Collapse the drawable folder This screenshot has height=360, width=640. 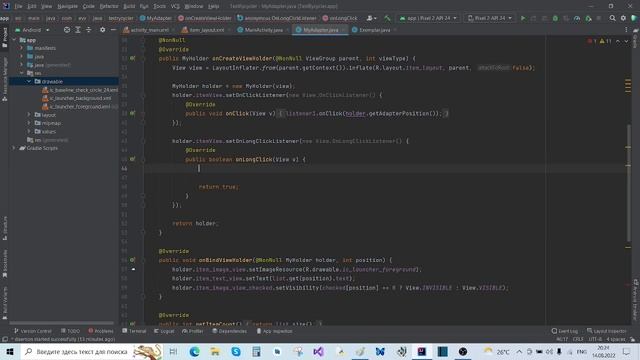pos(29,81)
